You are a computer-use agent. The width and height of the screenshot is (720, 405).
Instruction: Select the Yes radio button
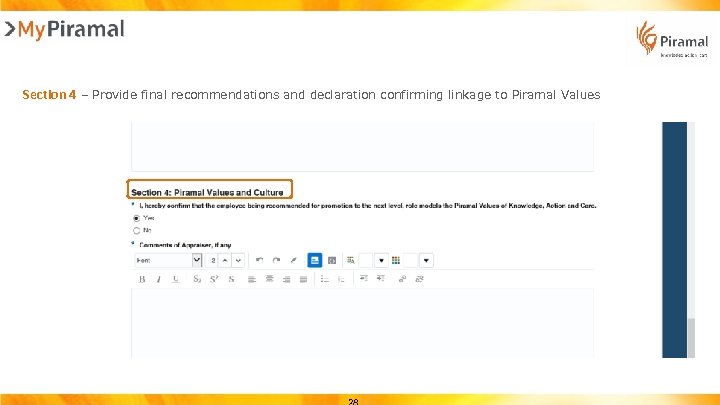[x=136, y=218]
